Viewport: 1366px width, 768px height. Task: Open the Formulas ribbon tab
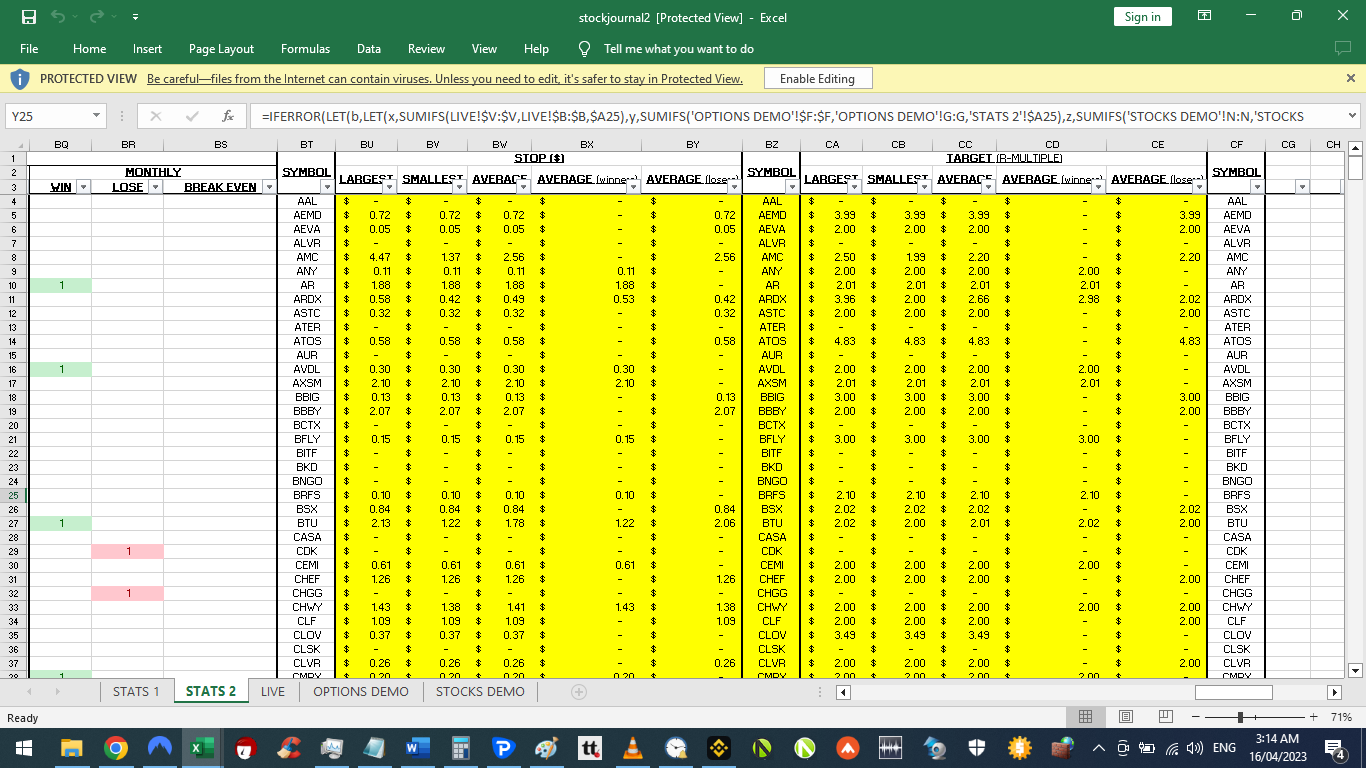(x=305, y=48)
